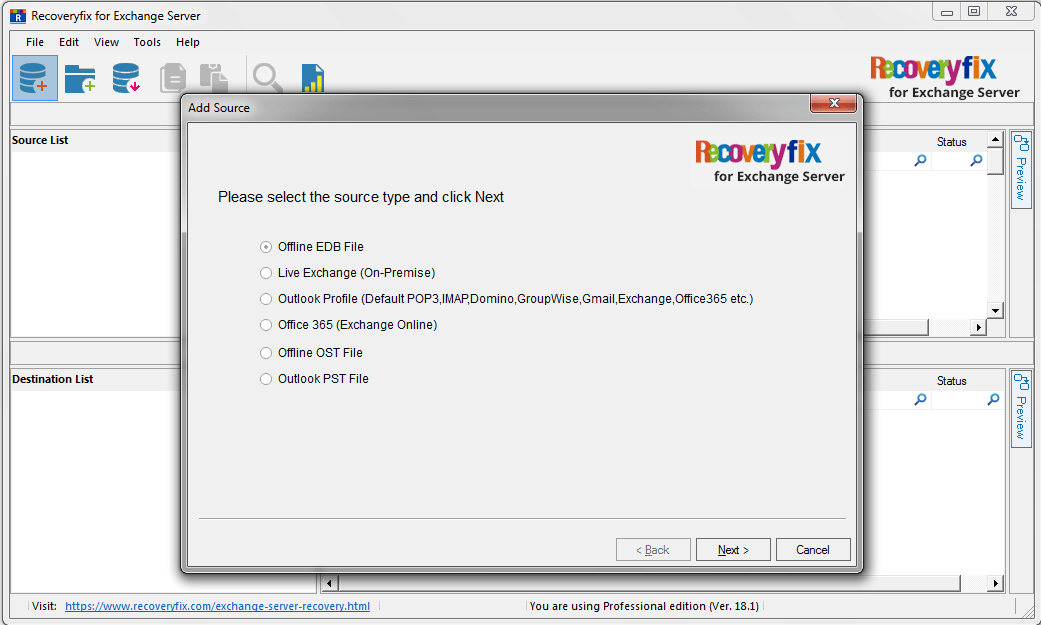Open the Tools menu
The height and width of the screenshot is (625, 1041).
(147, 42)
